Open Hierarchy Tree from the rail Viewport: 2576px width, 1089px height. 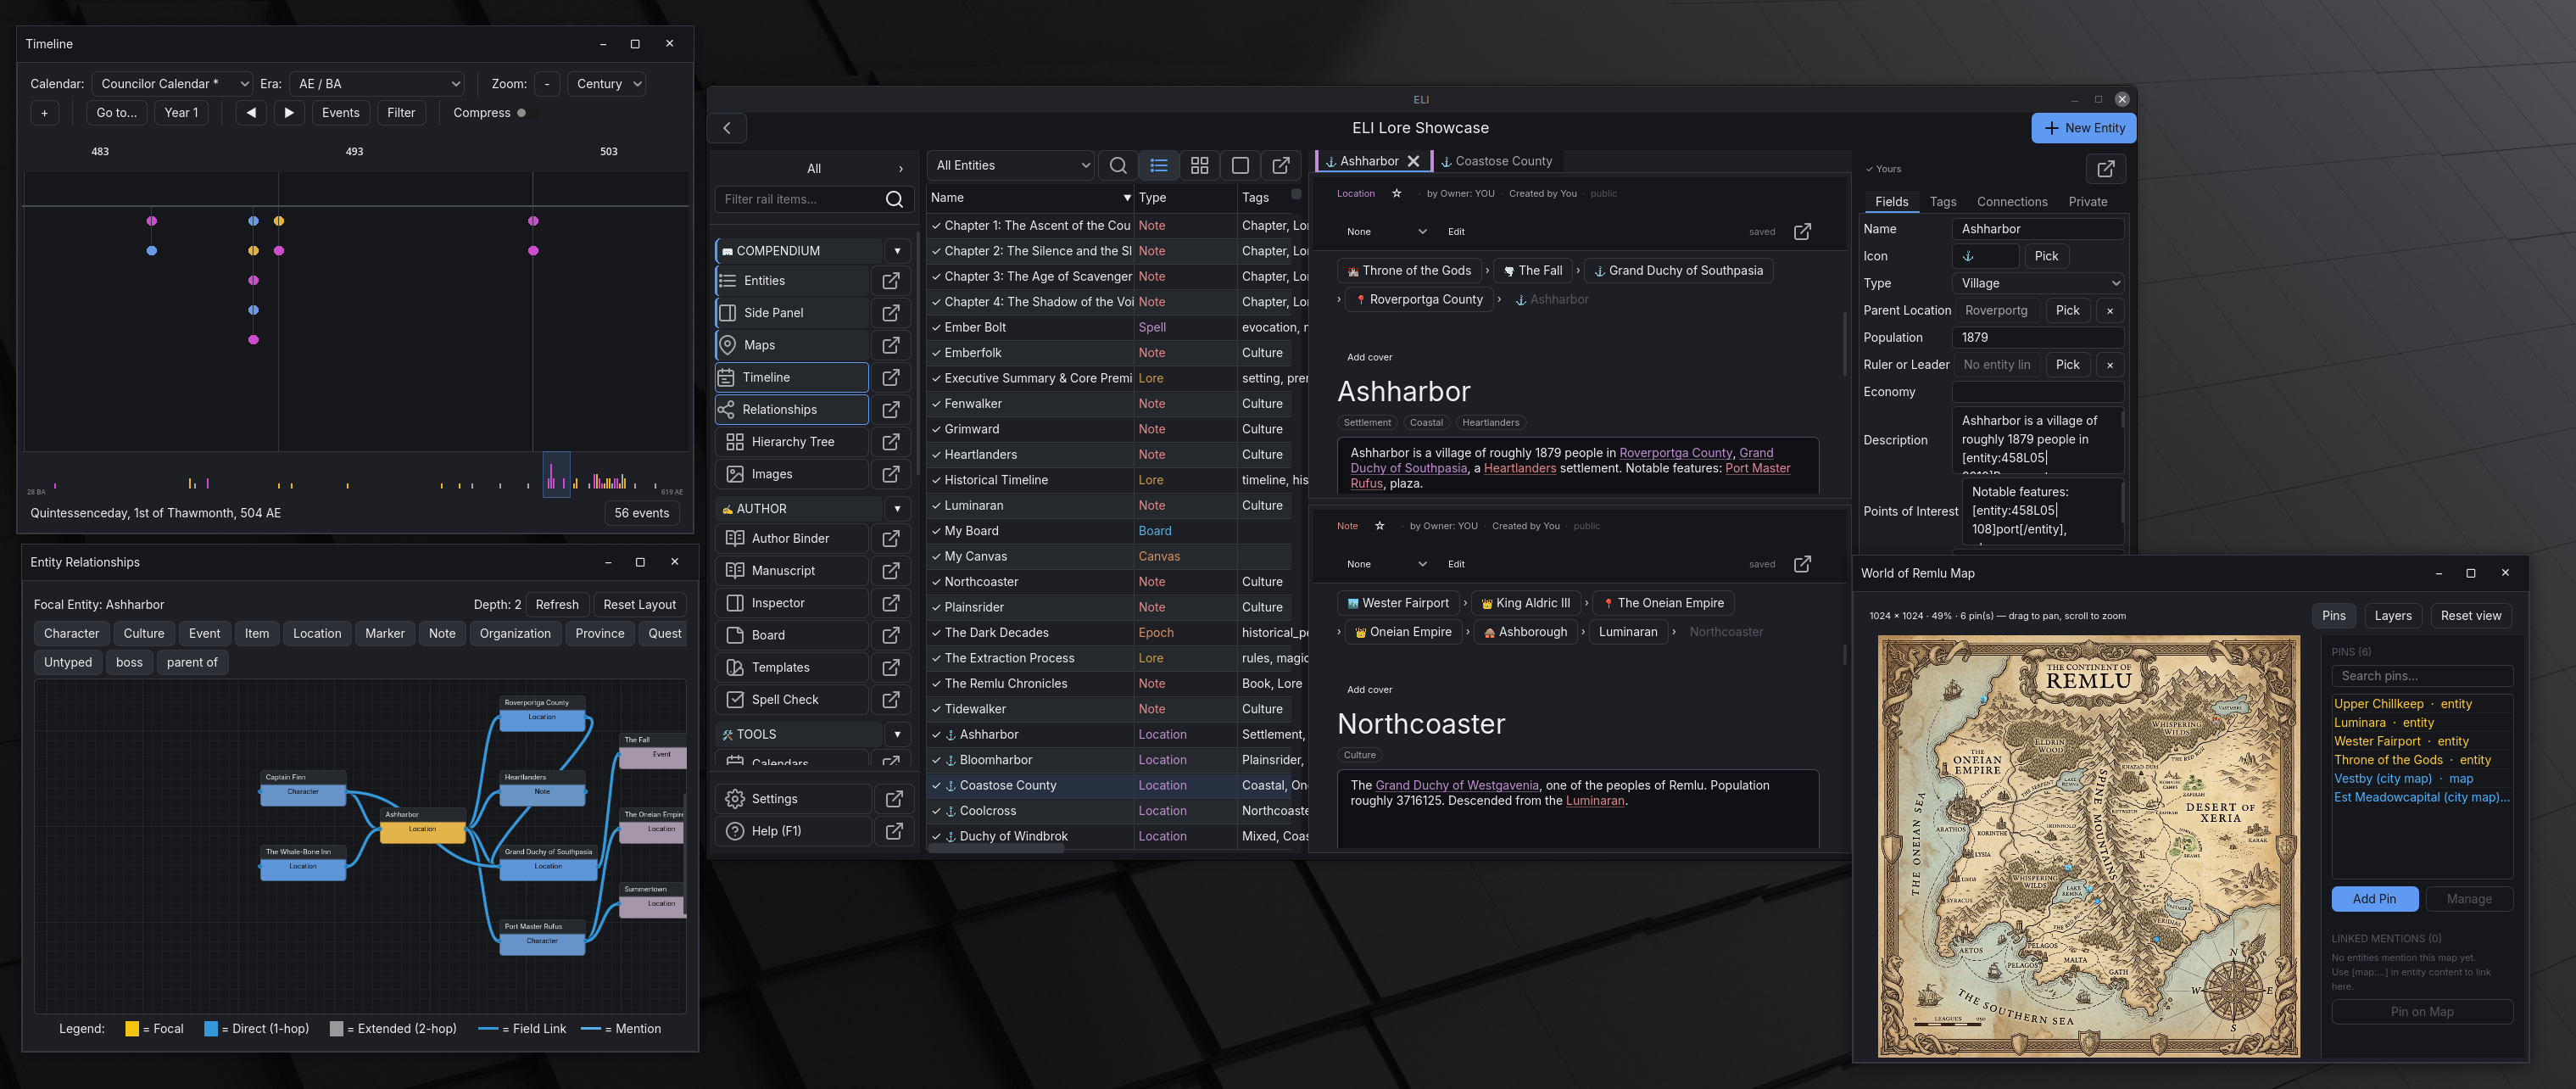792,442
